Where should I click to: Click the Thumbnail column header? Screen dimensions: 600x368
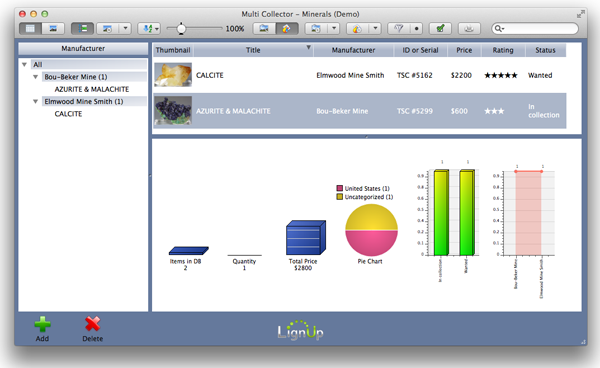(173, 50)
